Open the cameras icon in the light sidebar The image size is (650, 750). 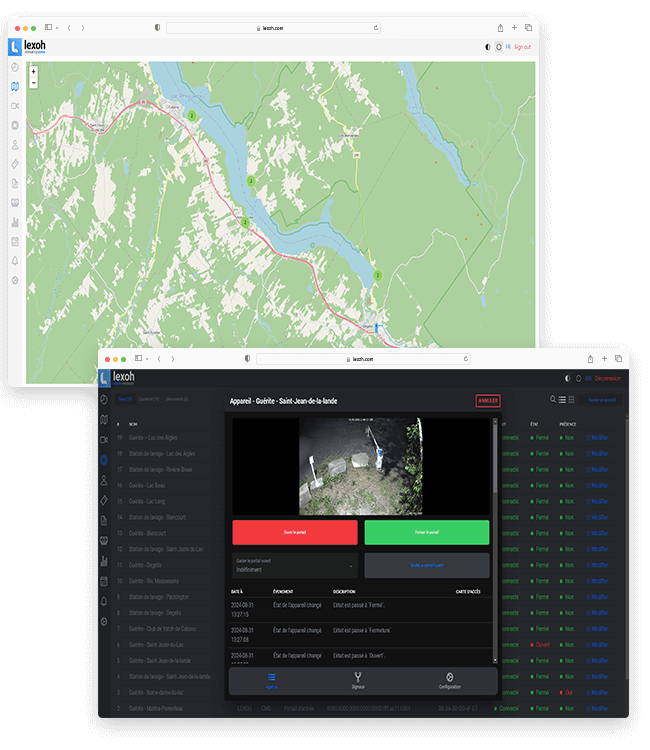point(15,105)
